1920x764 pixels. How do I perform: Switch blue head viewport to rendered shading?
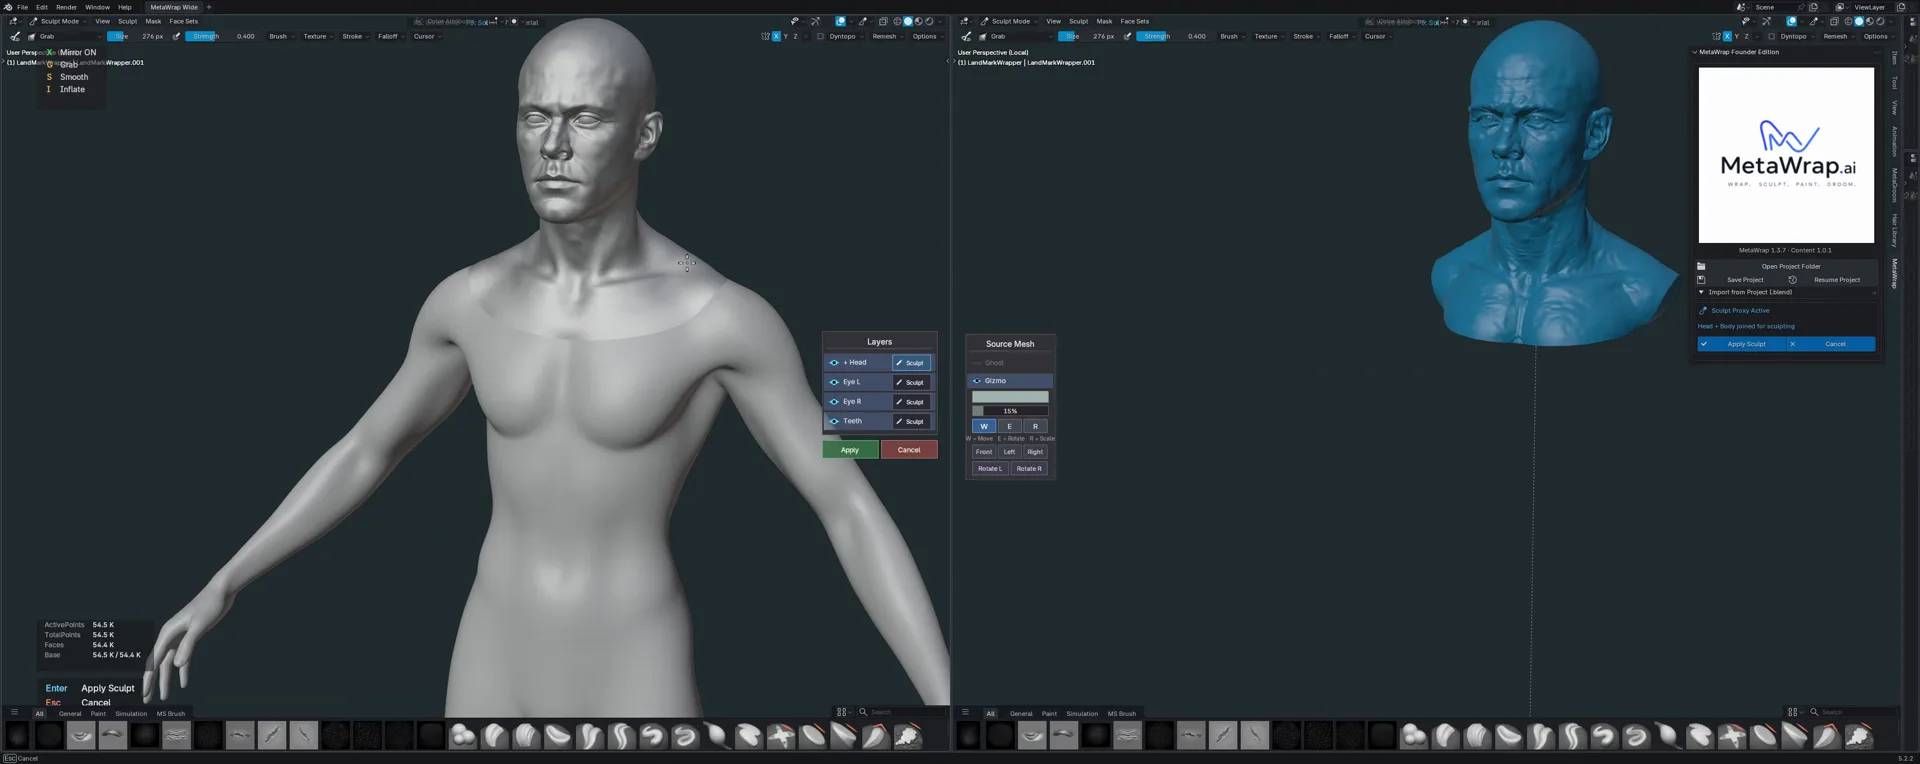click(x=1881, y=21)
